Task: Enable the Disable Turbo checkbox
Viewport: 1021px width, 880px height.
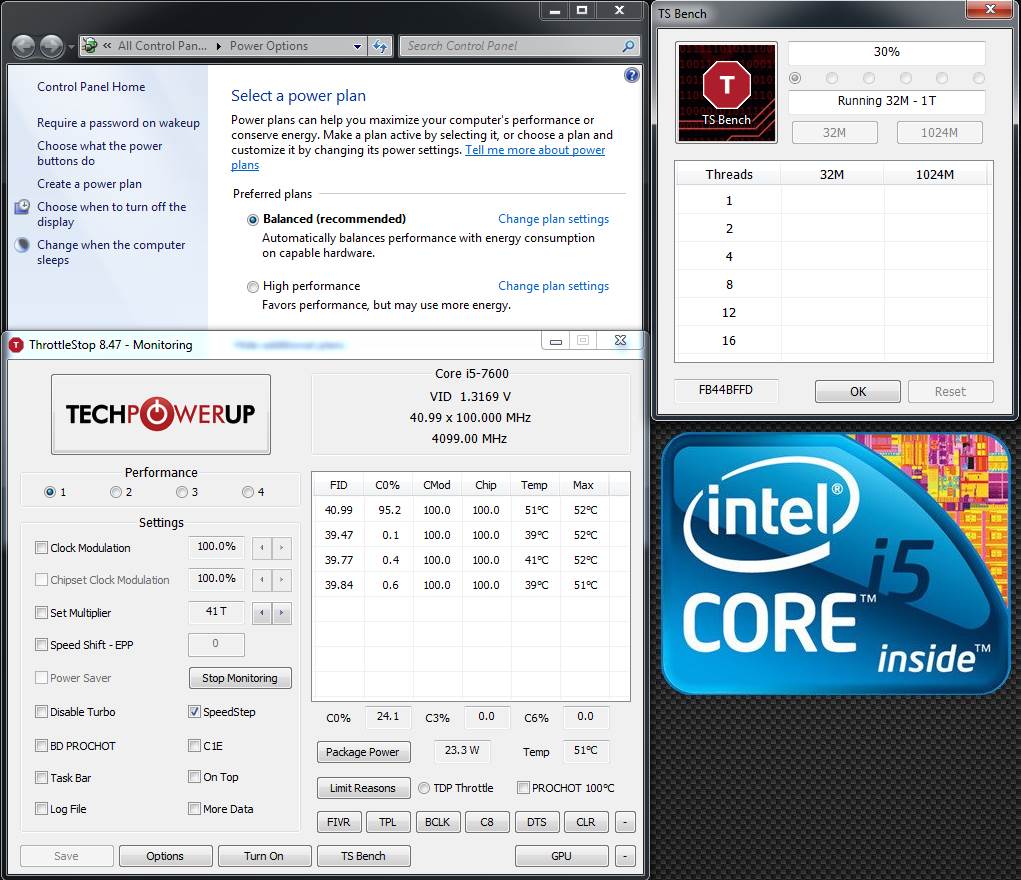Action: (42, 711)
